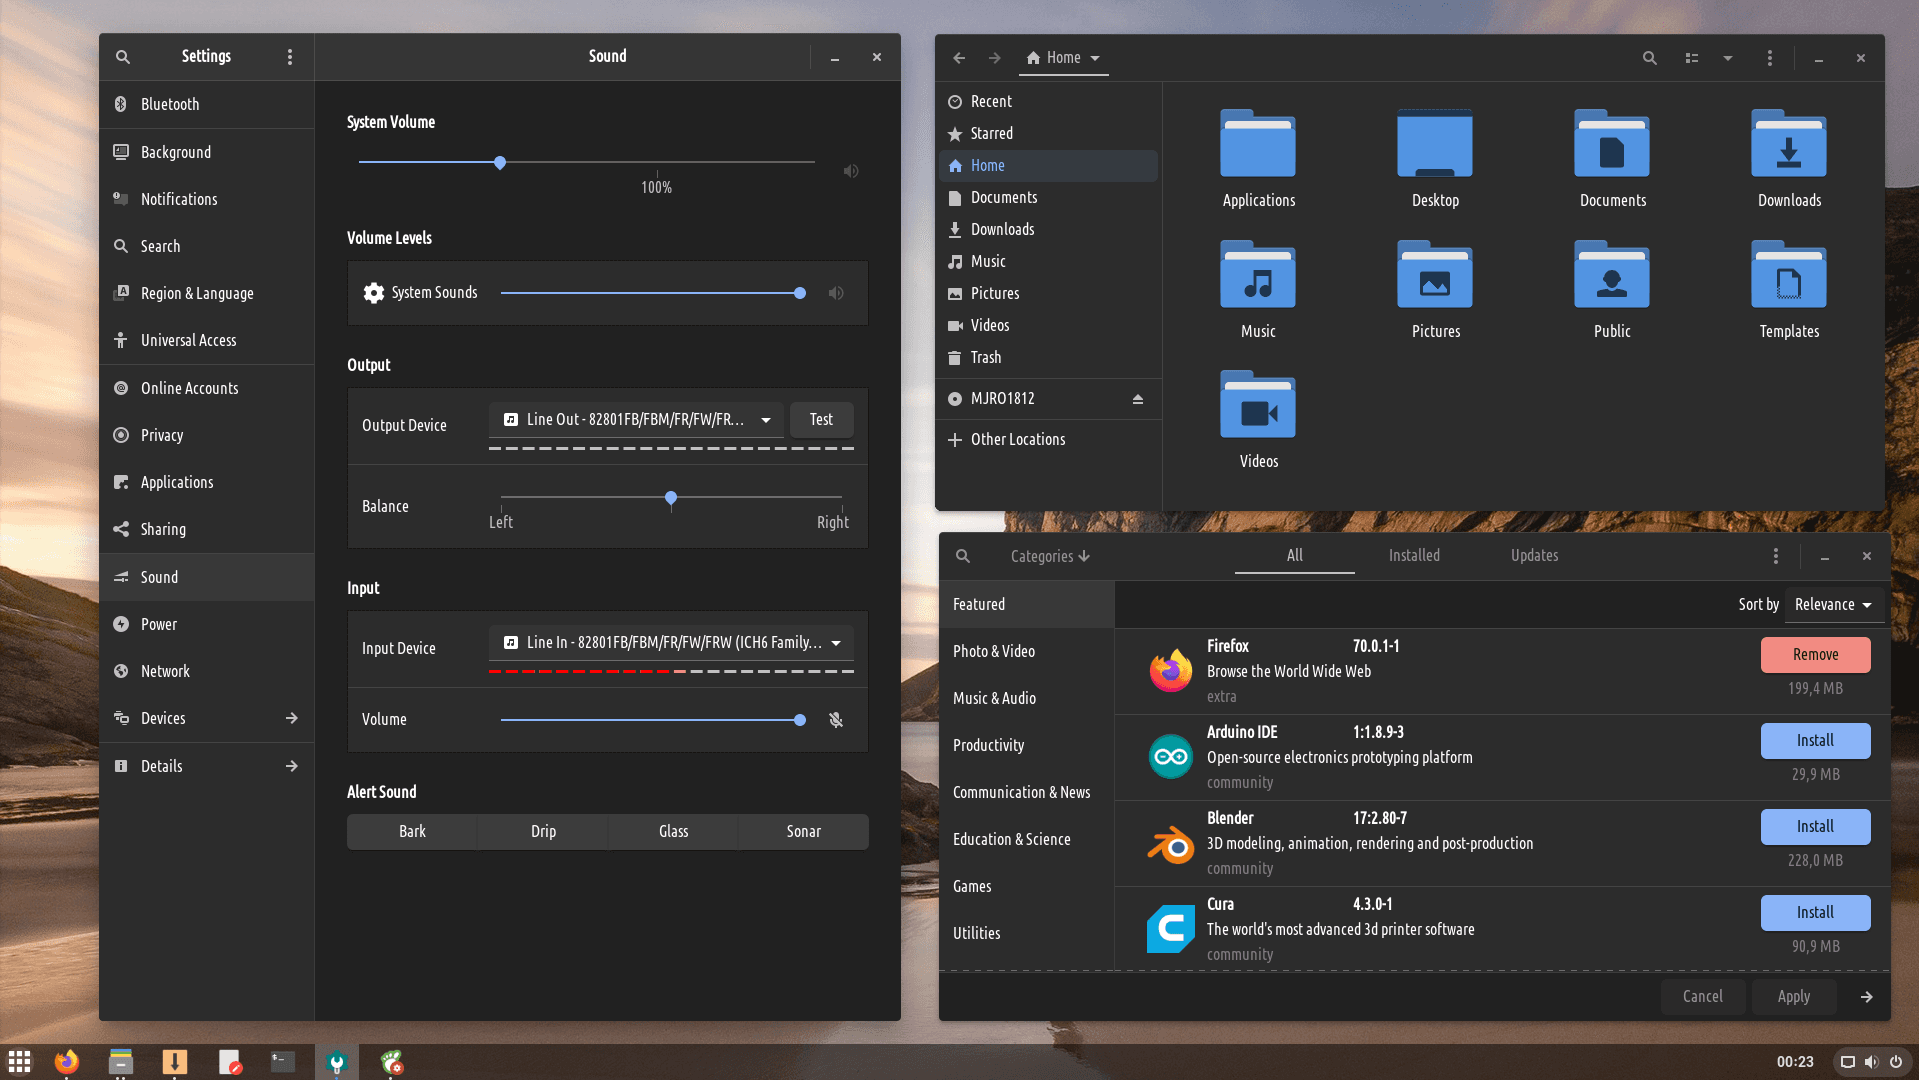Mute System Sounds volume level
The image size is (1919, 1080).
click(835, 293)
